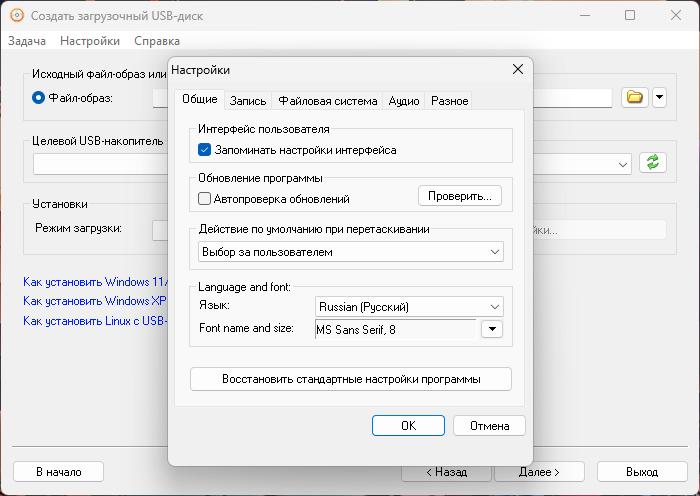This screenshot has width=700, height=496.
Task: Open the browse folder icon for image file
Action: [x=634, y=97]
